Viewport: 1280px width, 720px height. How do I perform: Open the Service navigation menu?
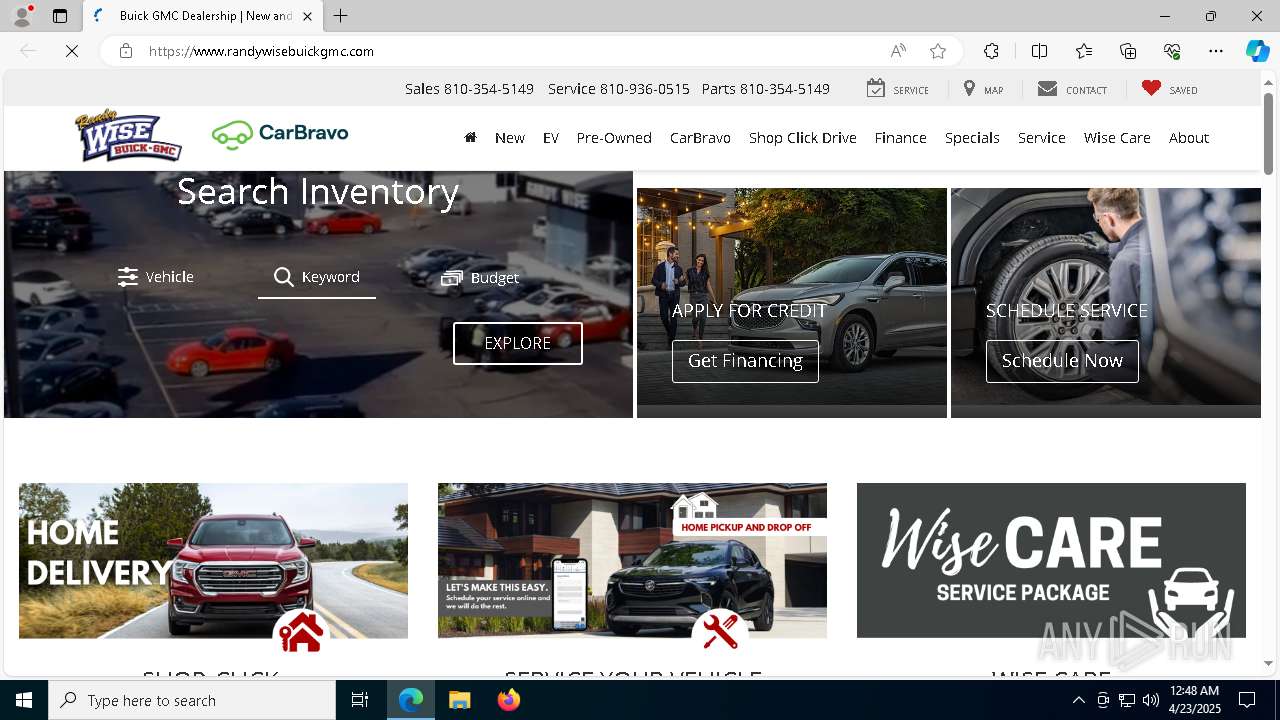[1042, 138]
